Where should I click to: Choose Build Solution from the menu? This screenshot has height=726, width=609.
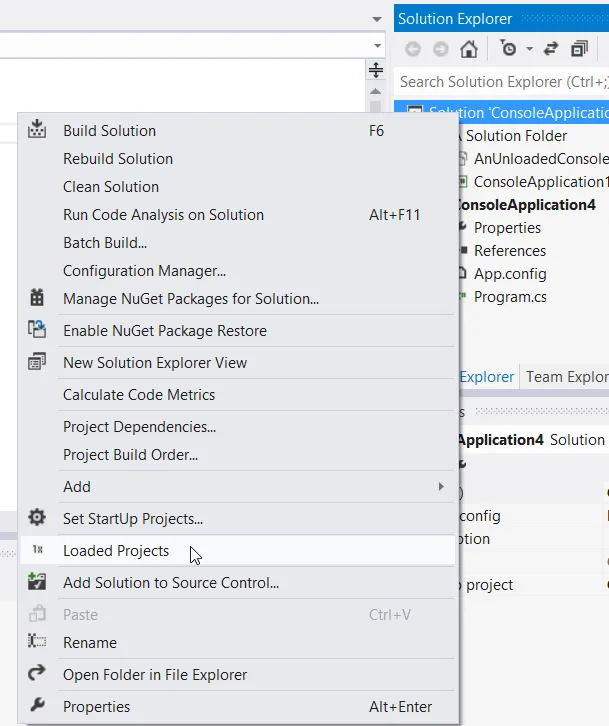pos(238,131)
